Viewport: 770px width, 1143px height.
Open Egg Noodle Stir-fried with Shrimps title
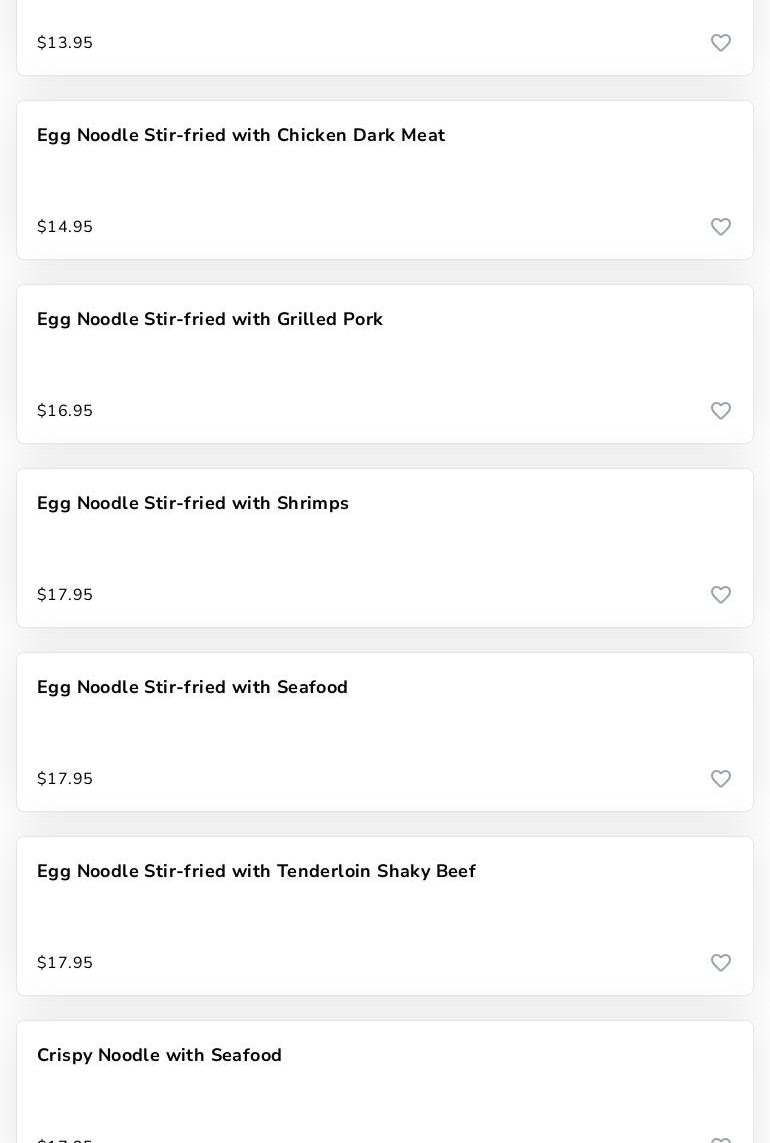193,503
